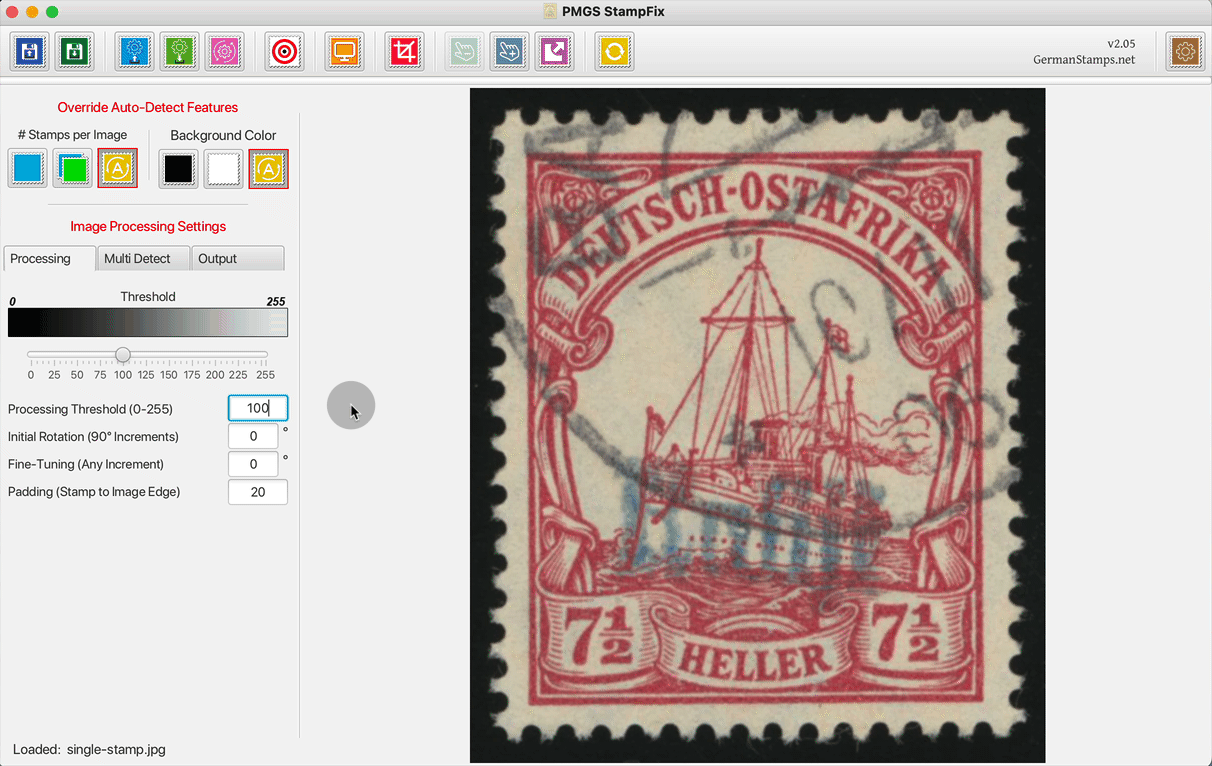Click the Fine-Tuning input field

253,464
